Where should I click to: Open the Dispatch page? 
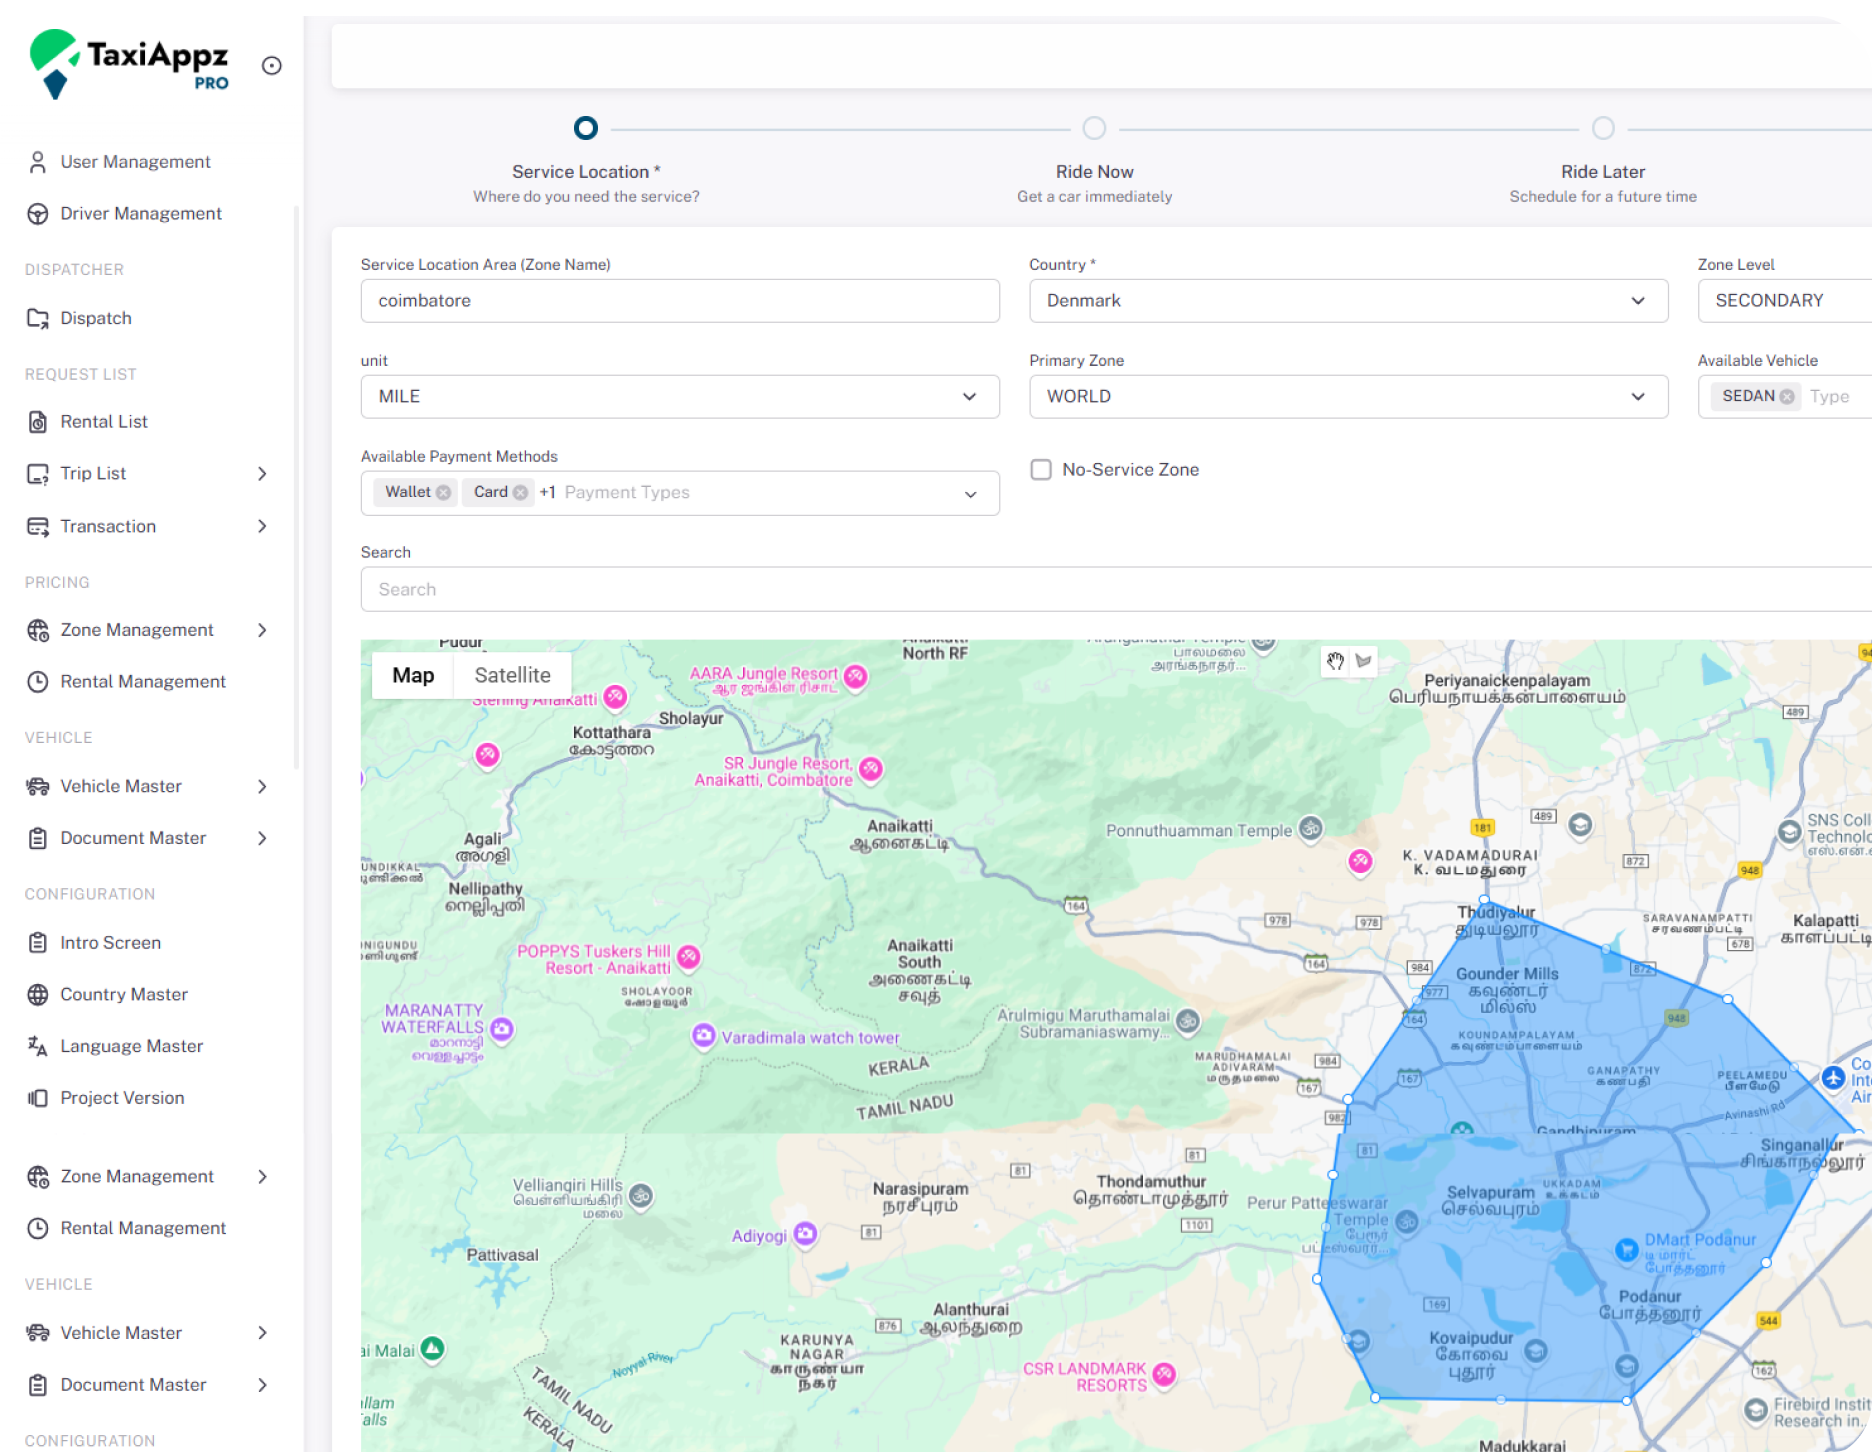point(96,318)
